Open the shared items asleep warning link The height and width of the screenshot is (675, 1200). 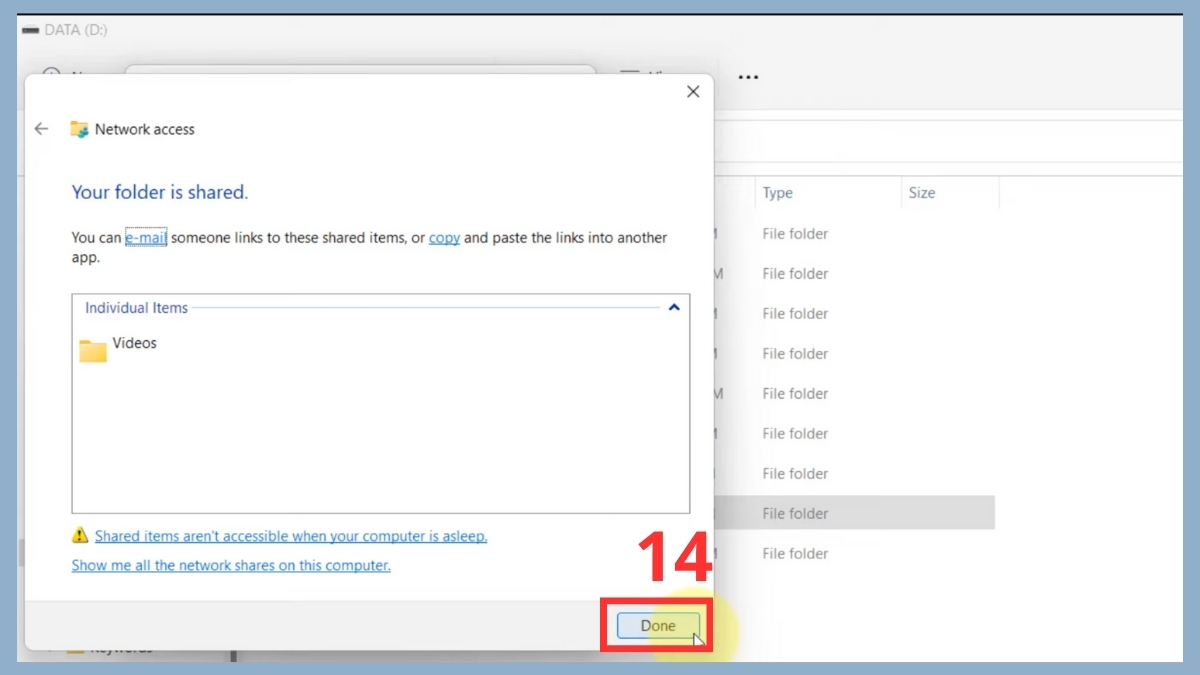point(291,536)
